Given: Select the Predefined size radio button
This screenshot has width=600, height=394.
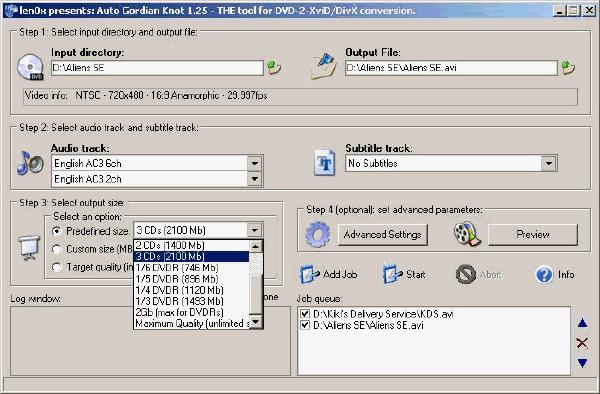Looking at the screenshot, I should click(57, 231).
